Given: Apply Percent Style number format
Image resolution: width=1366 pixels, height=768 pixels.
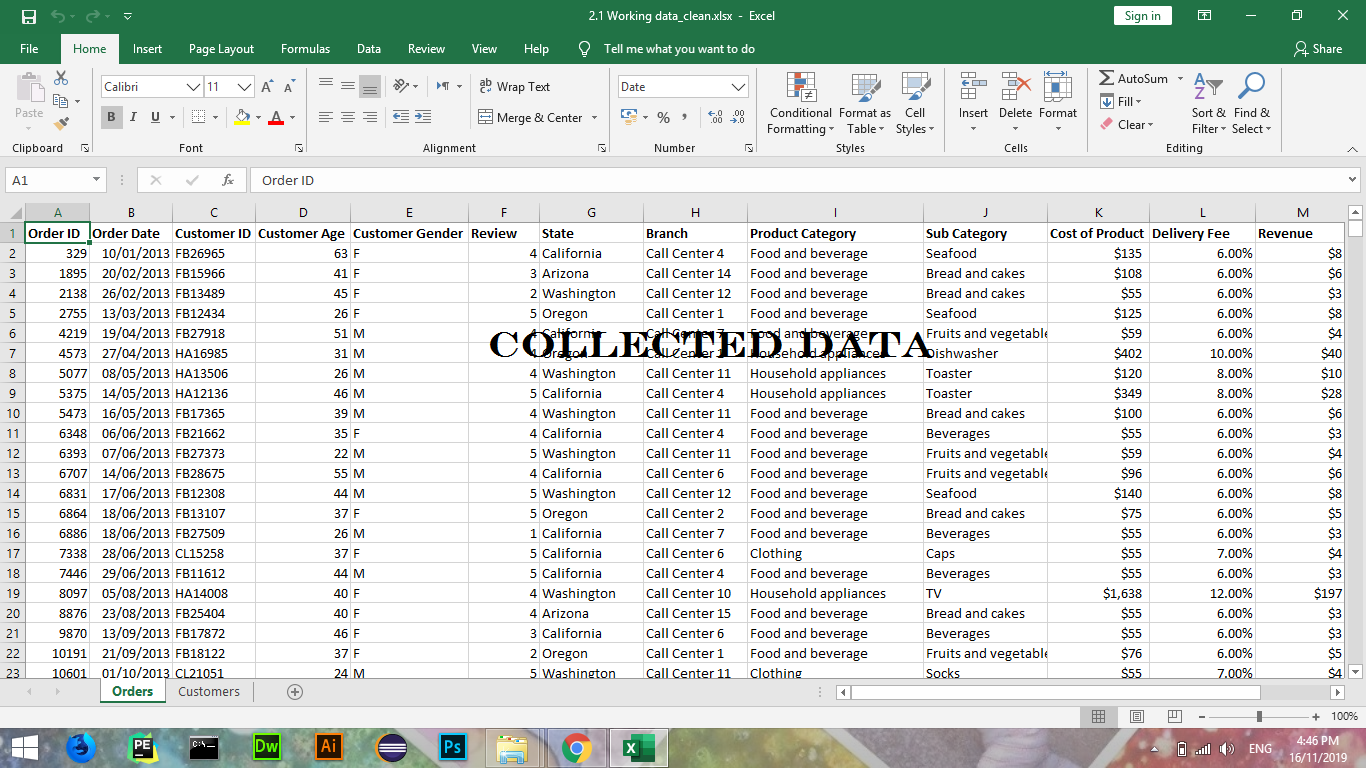Looking at the screenshot, I should tap(663, 117).
